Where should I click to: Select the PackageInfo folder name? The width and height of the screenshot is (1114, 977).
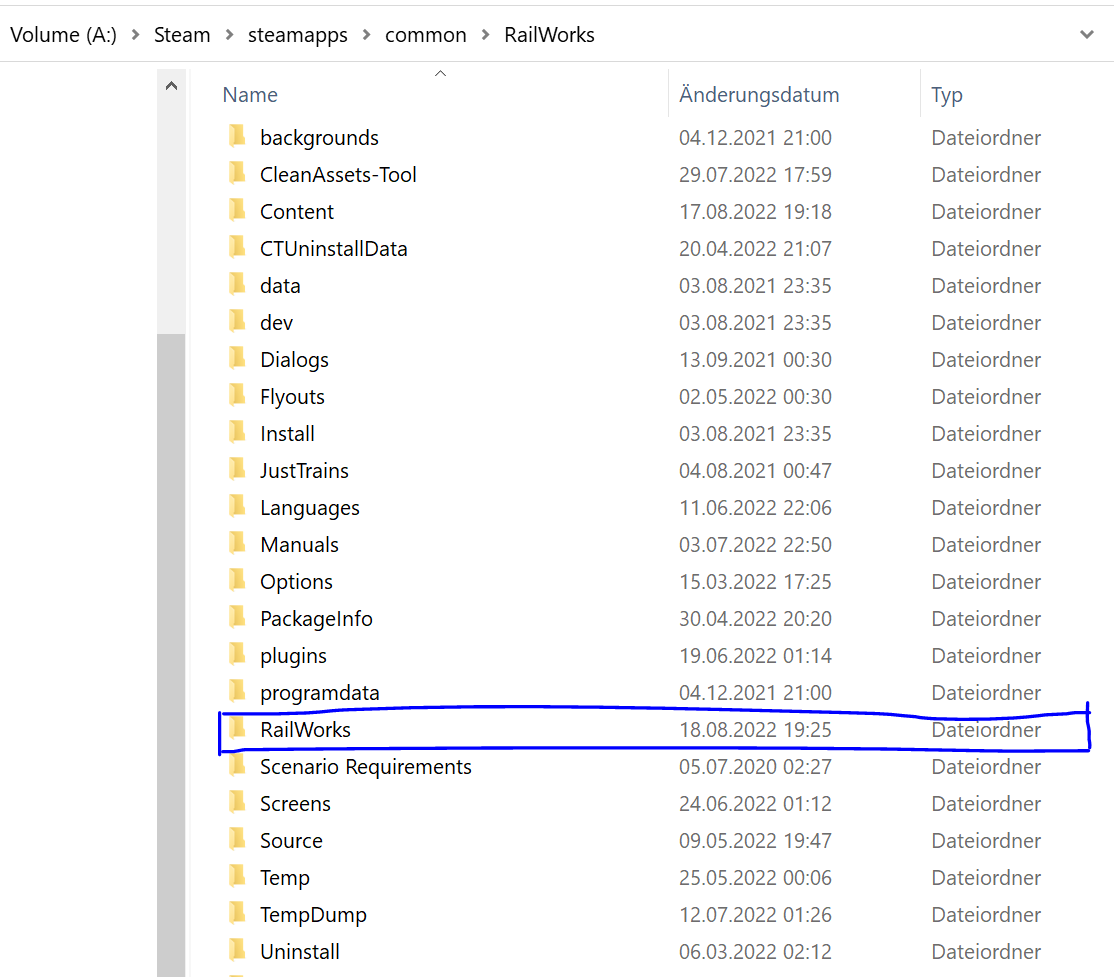316,618
